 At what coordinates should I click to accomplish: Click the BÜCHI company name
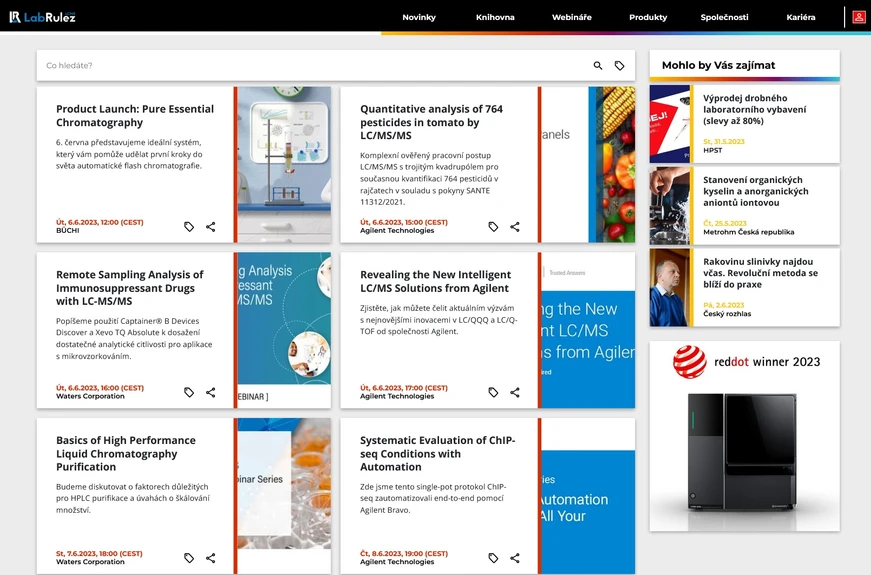click(x=68, y=231)
